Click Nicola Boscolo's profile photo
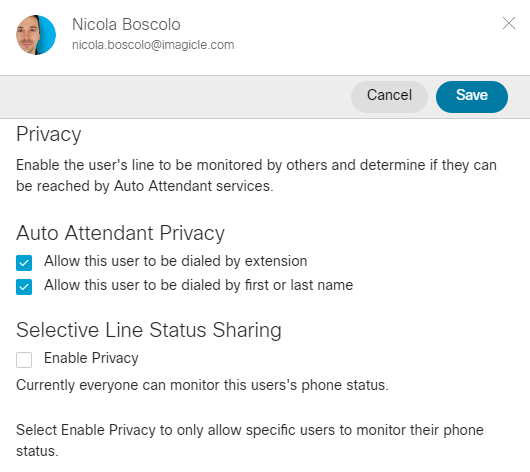This screenshot has height=472, width=530. coord(36,35)
